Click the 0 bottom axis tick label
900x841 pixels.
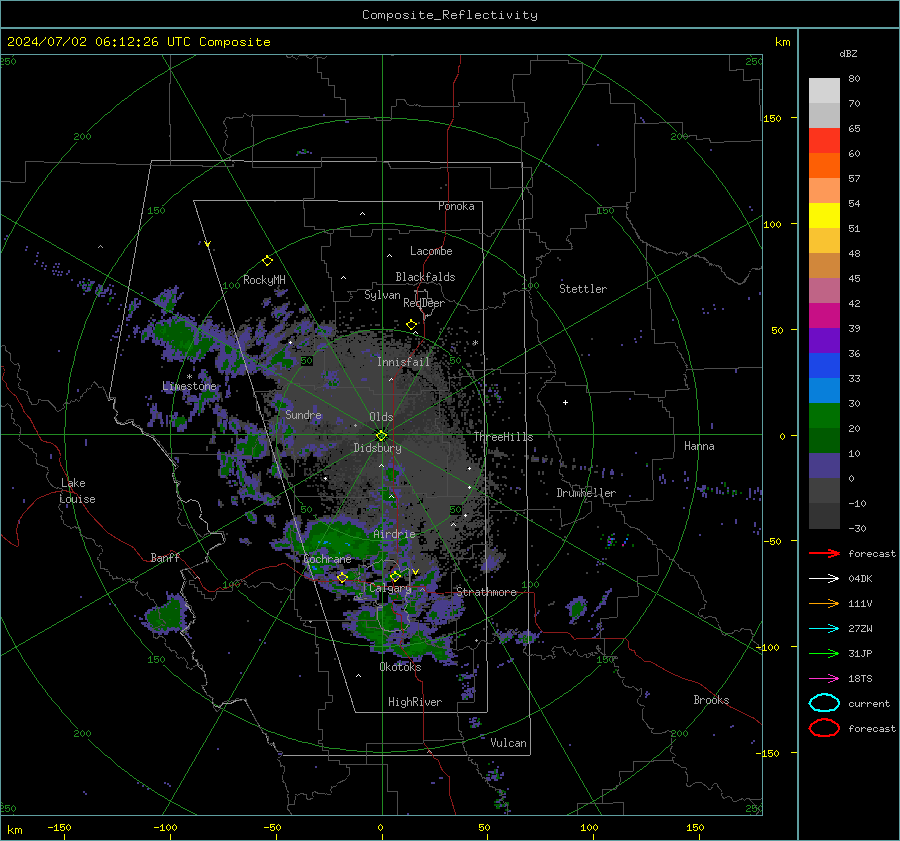point(380,827)
